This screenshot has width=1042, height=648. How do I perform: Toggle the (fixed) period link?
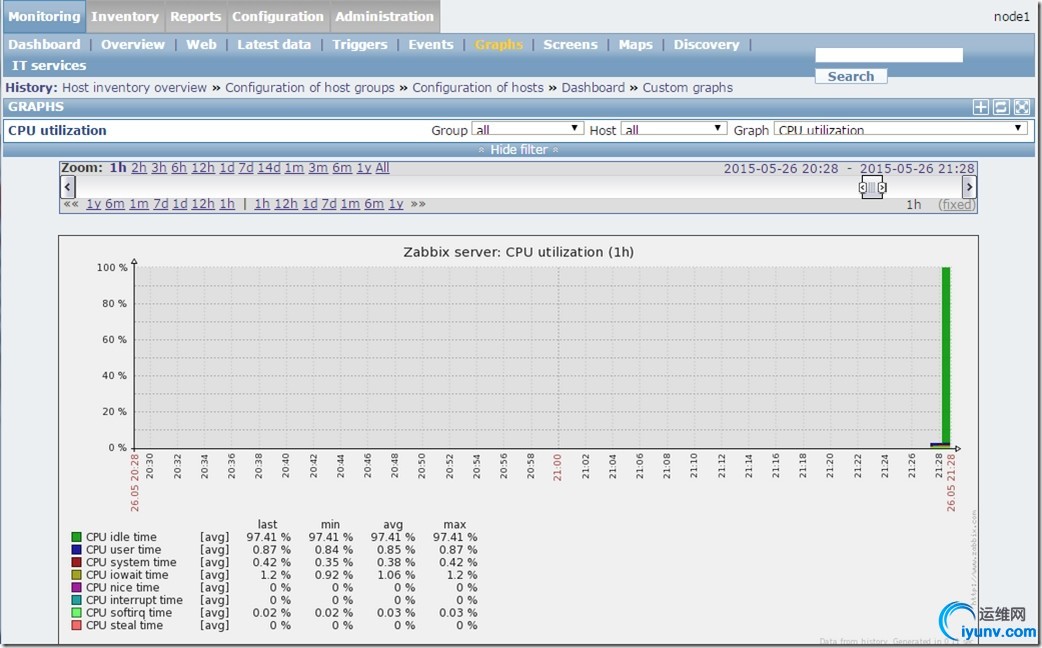(956, 205)
